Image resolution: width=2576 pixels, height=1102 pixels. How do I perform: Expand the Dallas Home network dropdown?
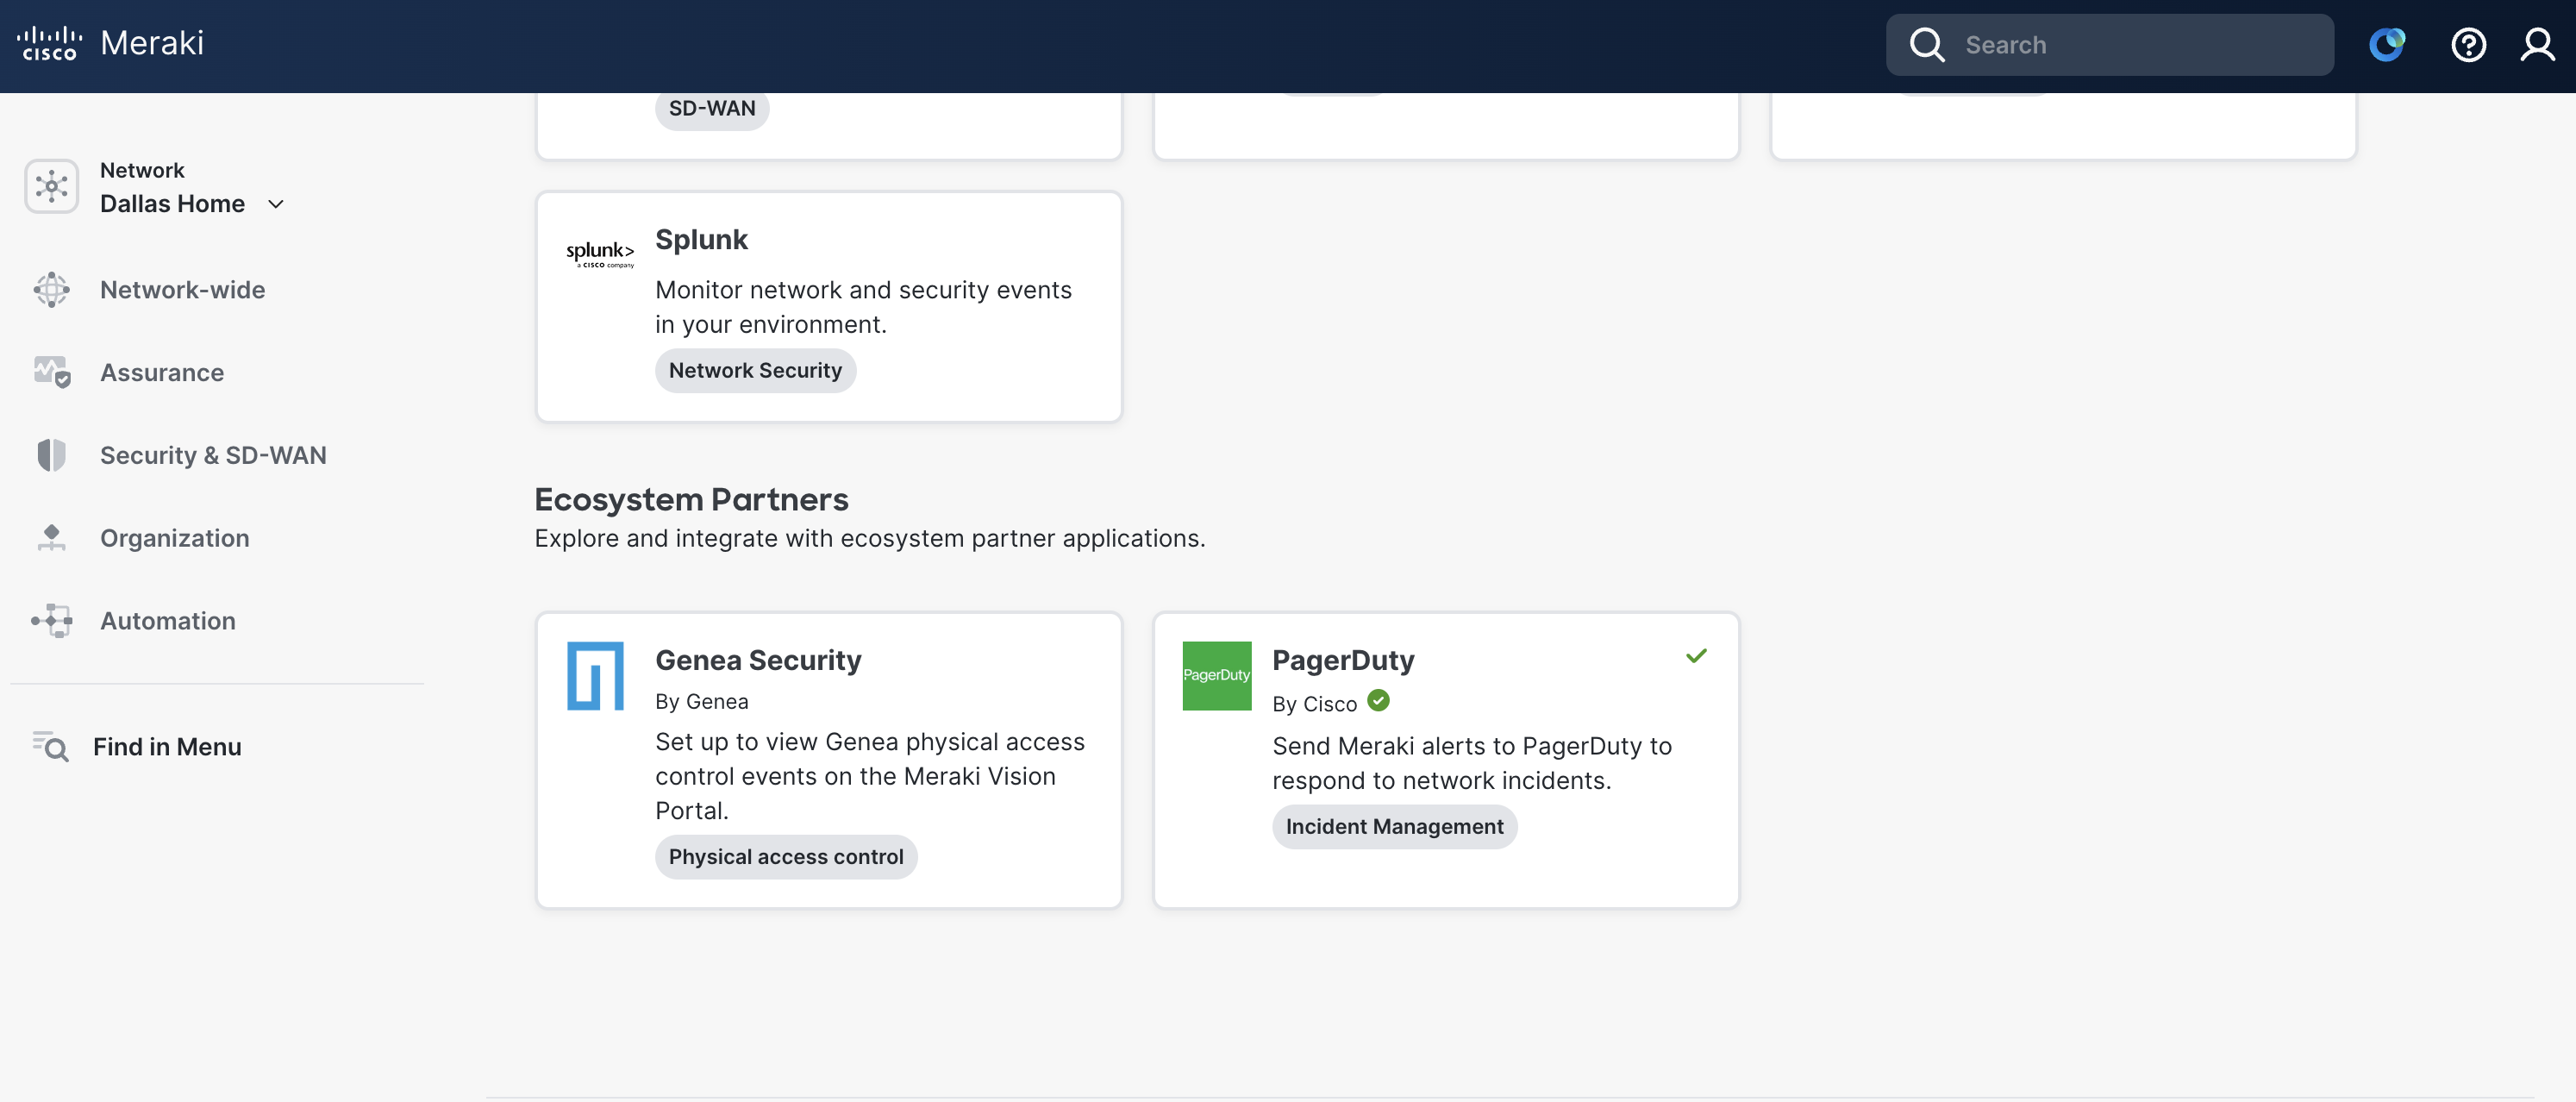pyautogui.click(x=276, y=204)
